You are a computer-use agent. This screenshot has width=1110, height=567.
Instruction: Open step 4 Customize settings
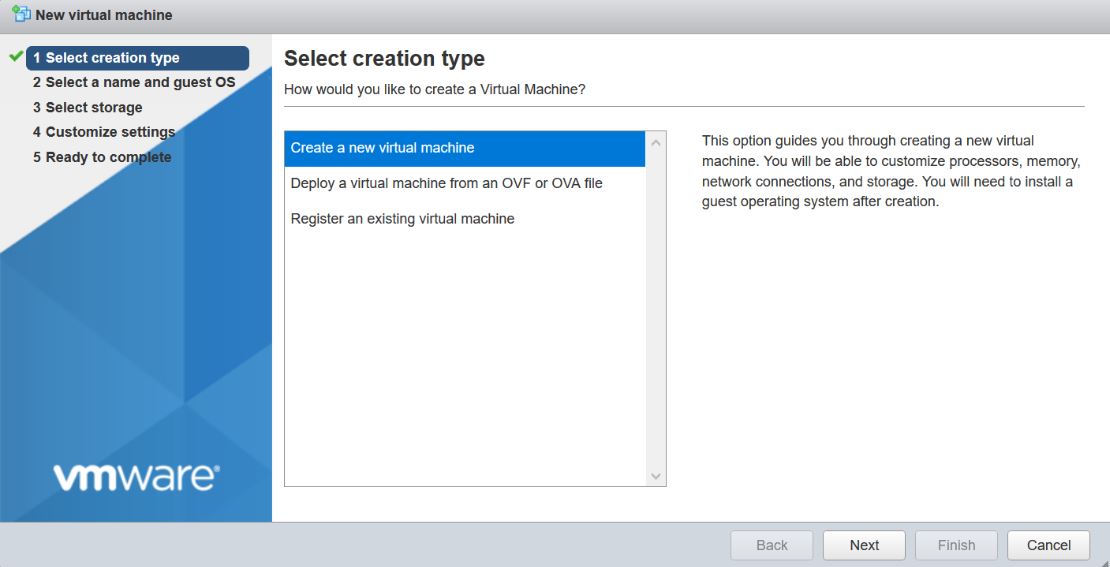pos(104,132)
